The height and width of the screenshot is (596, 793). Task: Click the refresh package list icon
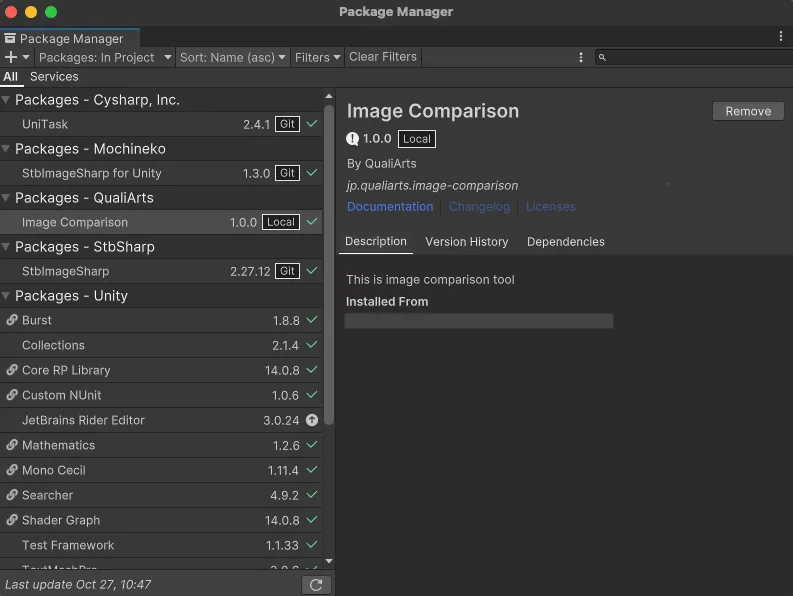(x=316, y=584)
